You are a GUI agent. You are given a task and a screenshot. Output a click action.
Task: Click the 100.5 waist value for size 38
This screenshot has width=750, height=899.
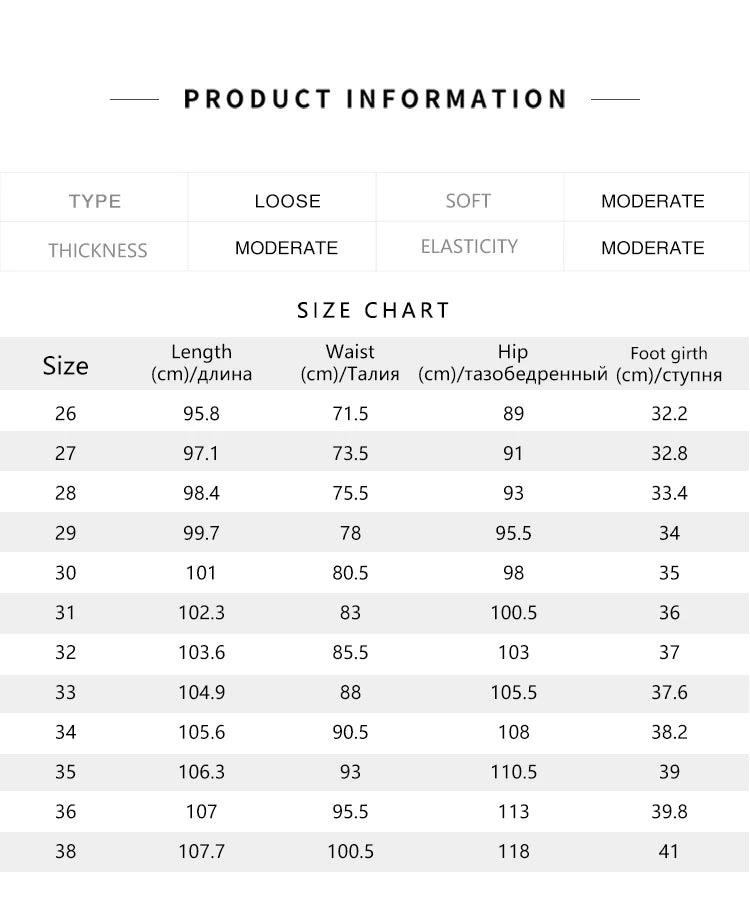click(350, 852)
